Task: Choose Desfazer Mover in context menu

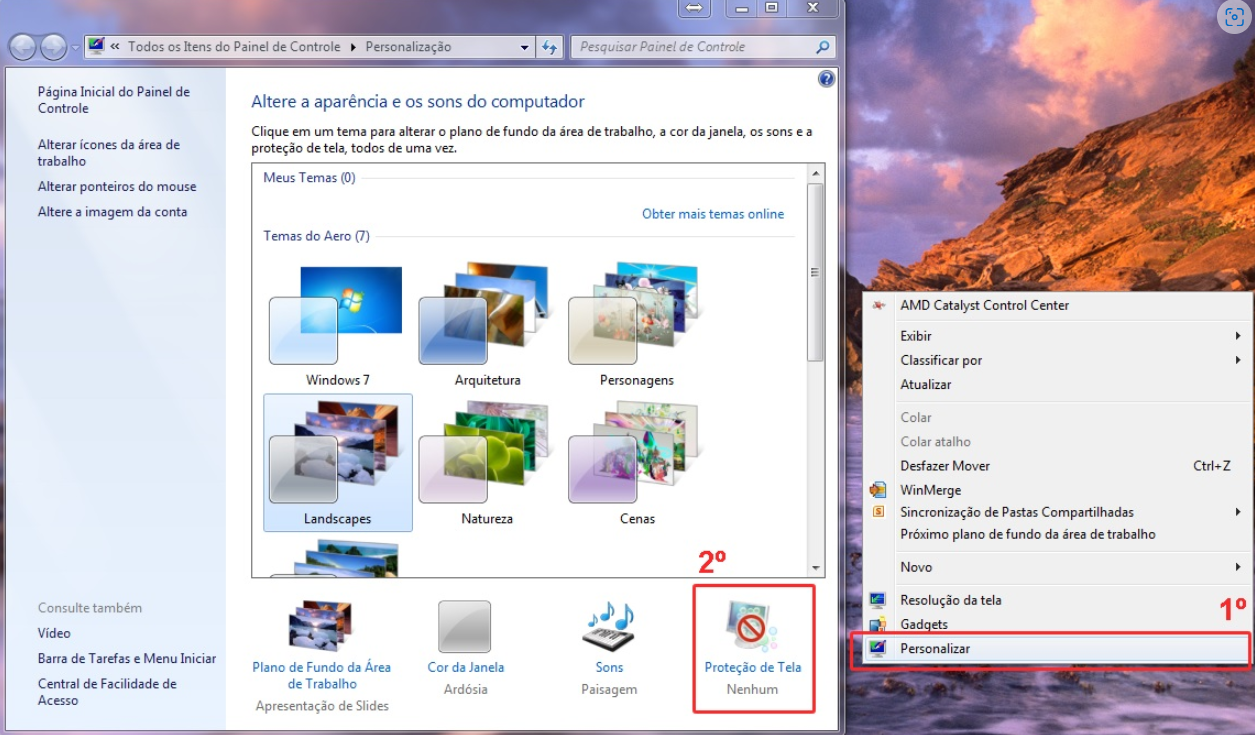Action: [945, 466]
